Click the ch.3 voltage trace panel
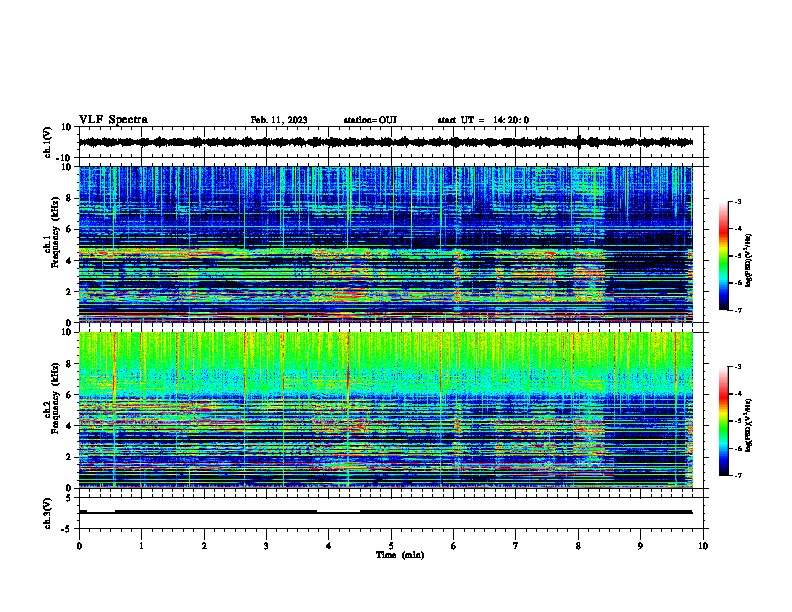Image resolution: width=792 pixels, height=612 pixels. 391,513
